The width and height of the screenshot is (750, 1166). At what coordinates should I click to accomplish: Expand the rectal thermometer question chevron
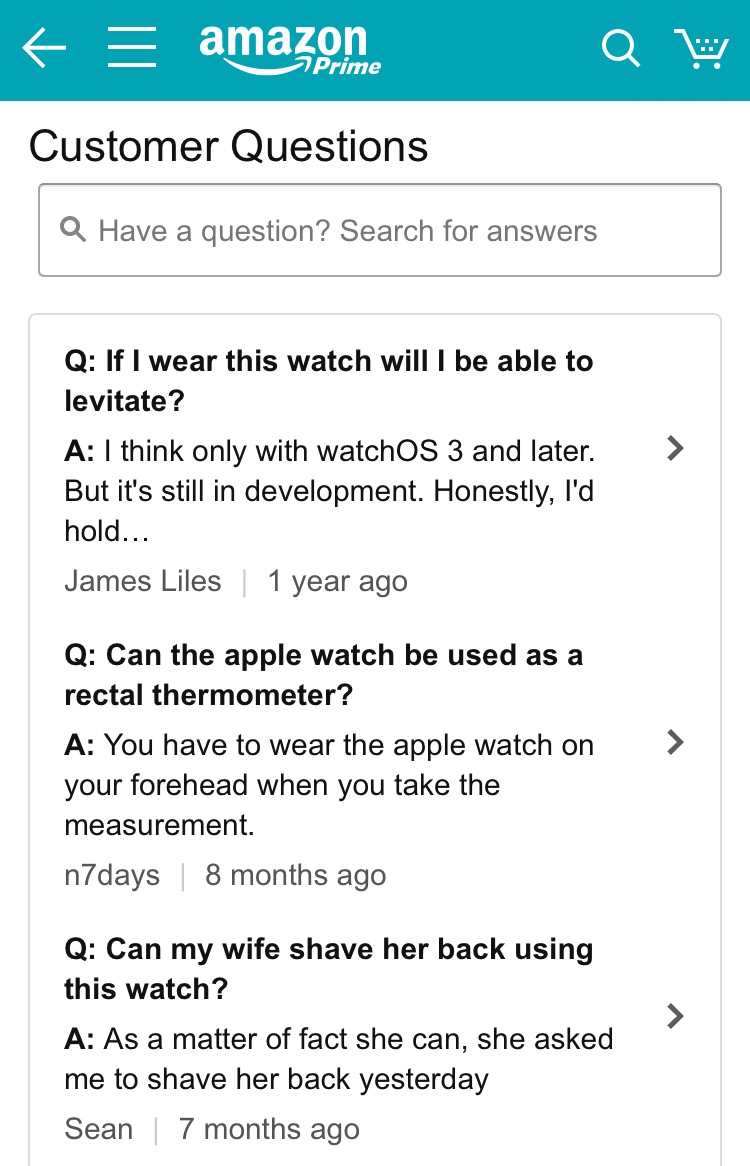(x=675, y=741)
